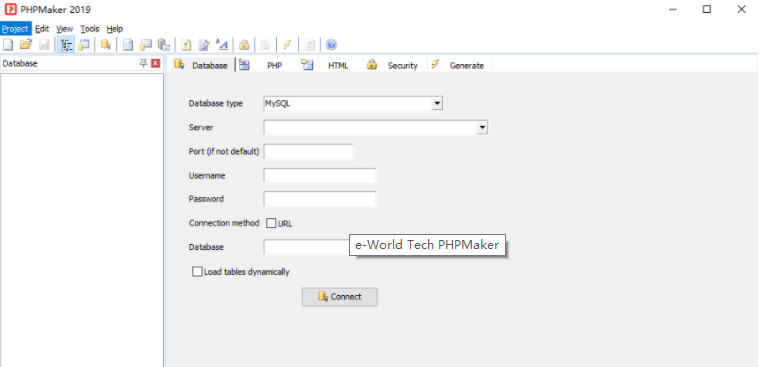This screenshot has width=760, height=367.
Task: Click the lightning bolt Generate toolbar icon
Action: click(287, 45)
